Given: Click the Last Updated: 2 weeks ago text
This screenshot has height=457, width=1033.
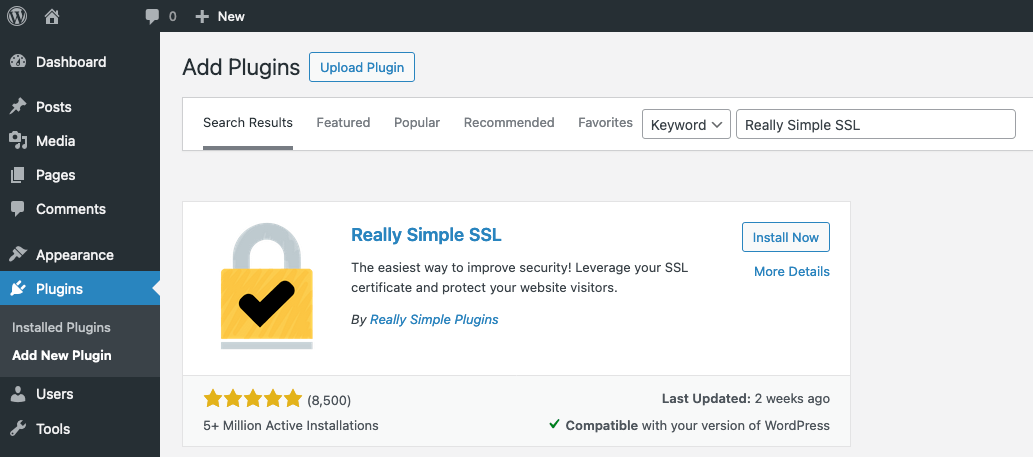Looking at the screenshot, I should [x=746, y=398].
